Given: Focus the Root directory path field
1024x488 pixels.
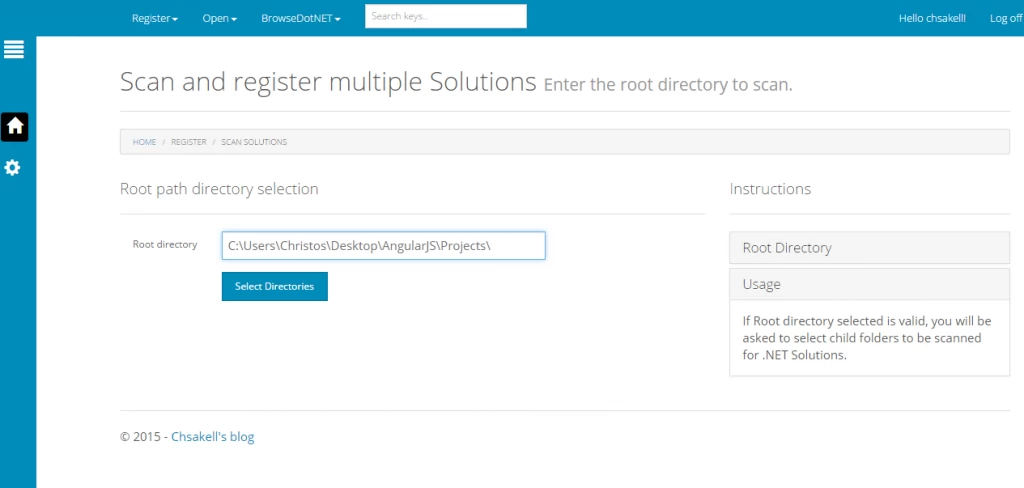Looking at the screenshot, I should 383,245.
